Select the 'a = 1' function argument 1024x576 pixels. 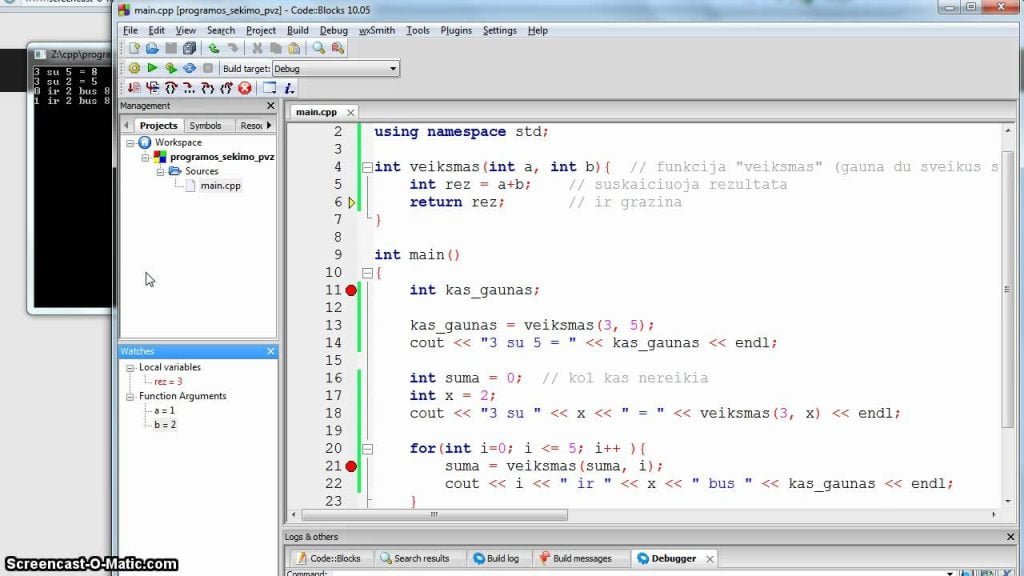[x=164, y=411]
